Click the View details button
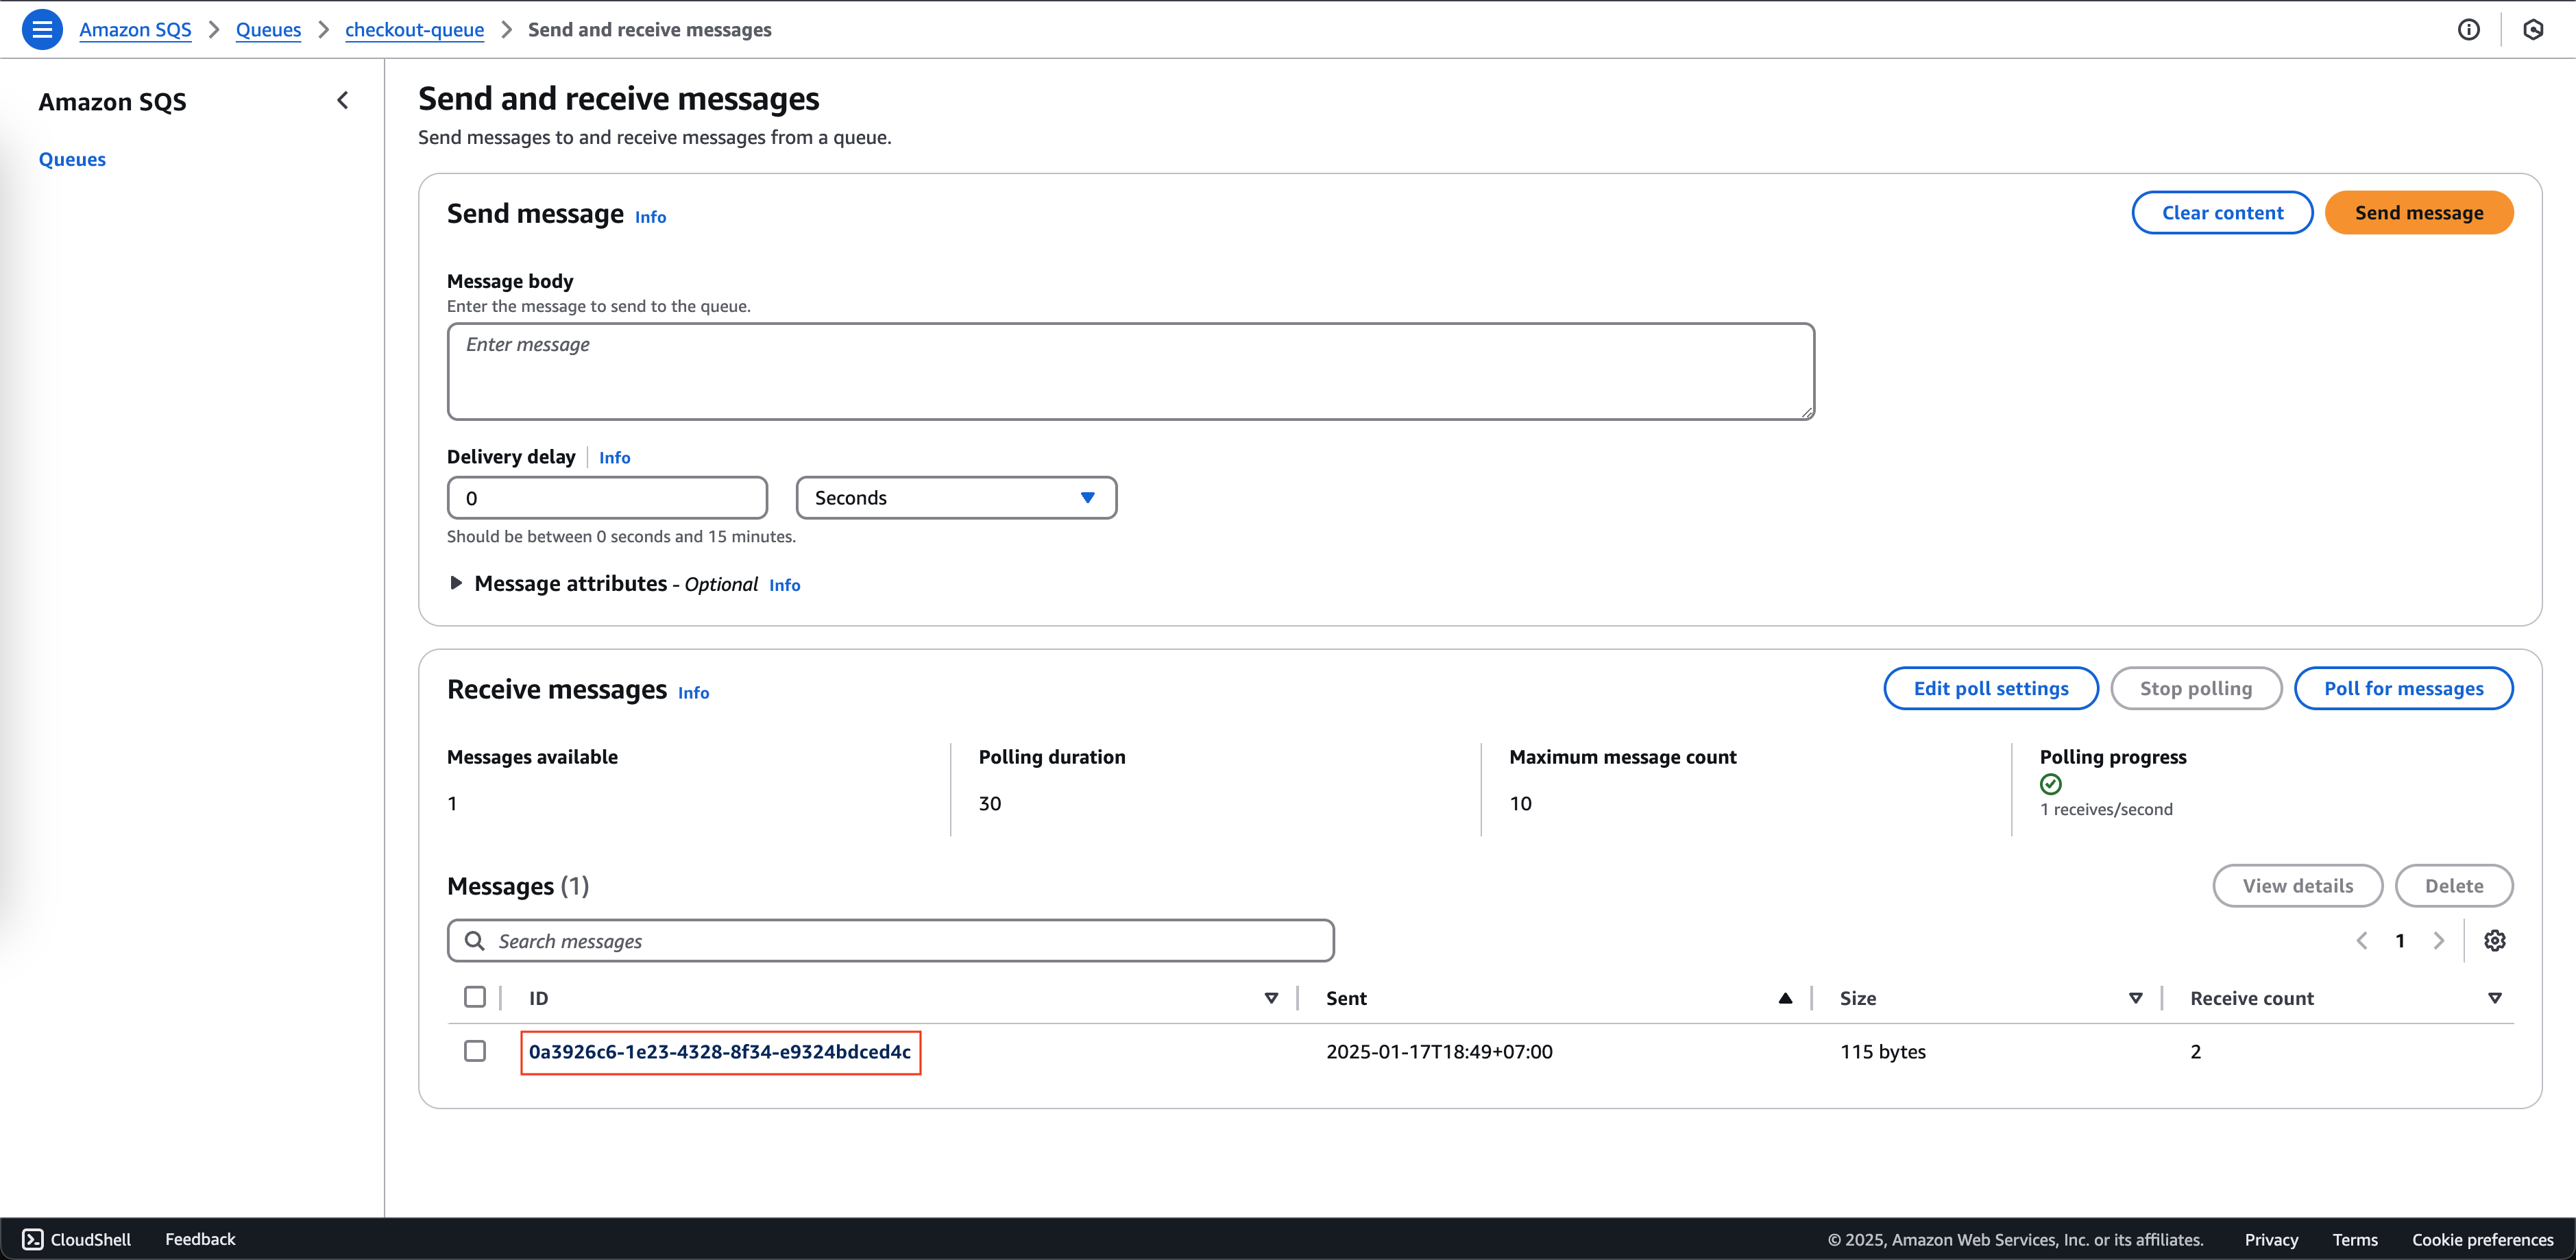2576x1260 pixels. coord(2297,886)
